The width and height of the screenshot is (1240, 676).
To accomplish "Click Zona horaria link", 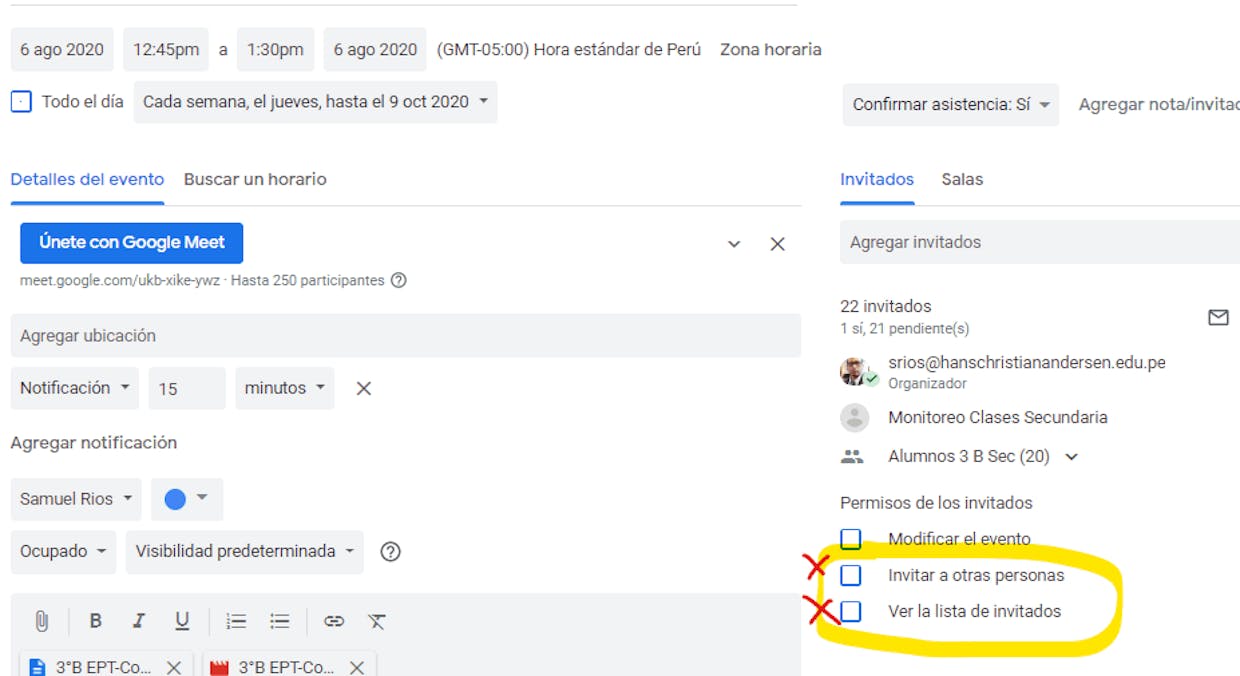I will pos(771,49).
